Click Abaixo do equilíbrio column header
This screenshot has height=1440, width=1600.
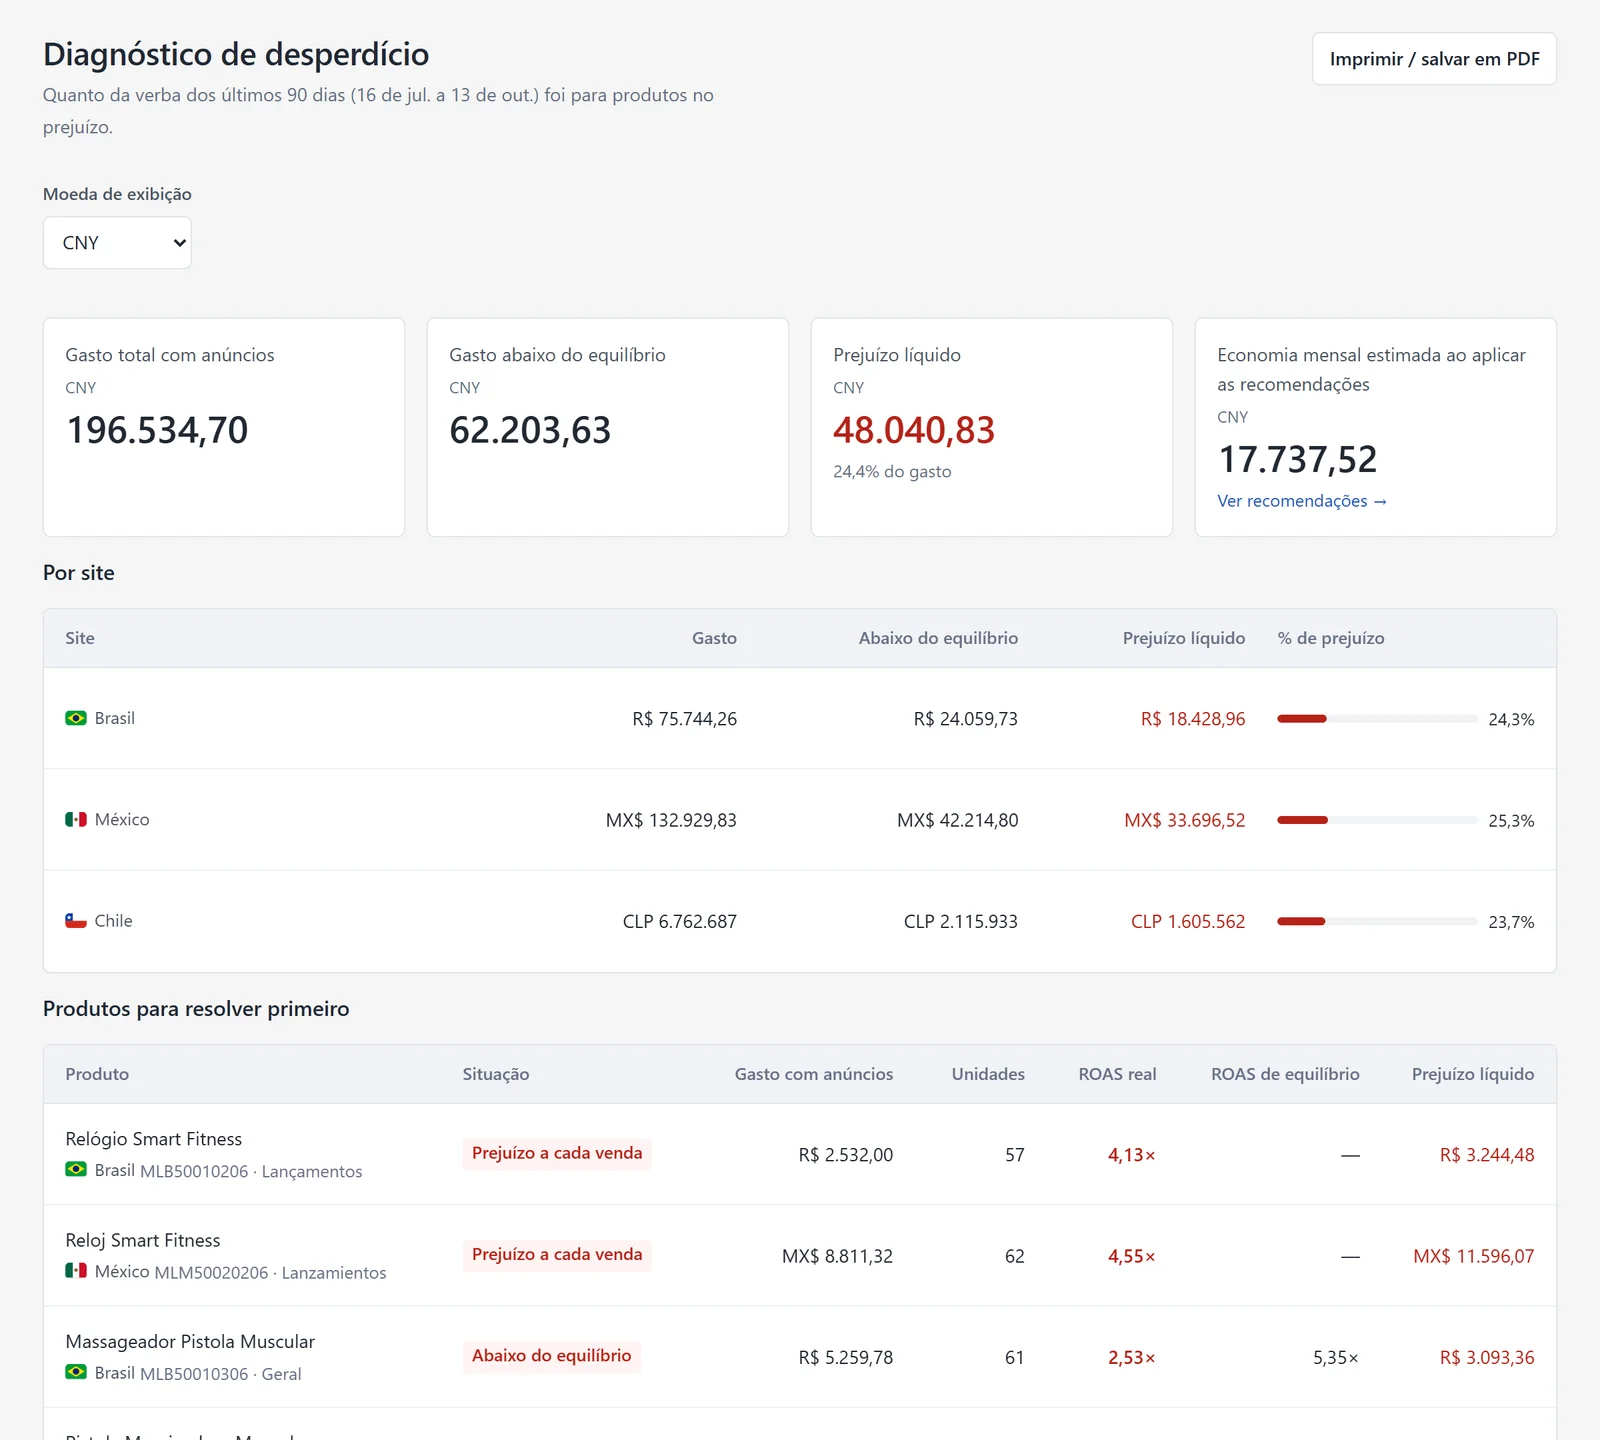click(x=938, y=638)
